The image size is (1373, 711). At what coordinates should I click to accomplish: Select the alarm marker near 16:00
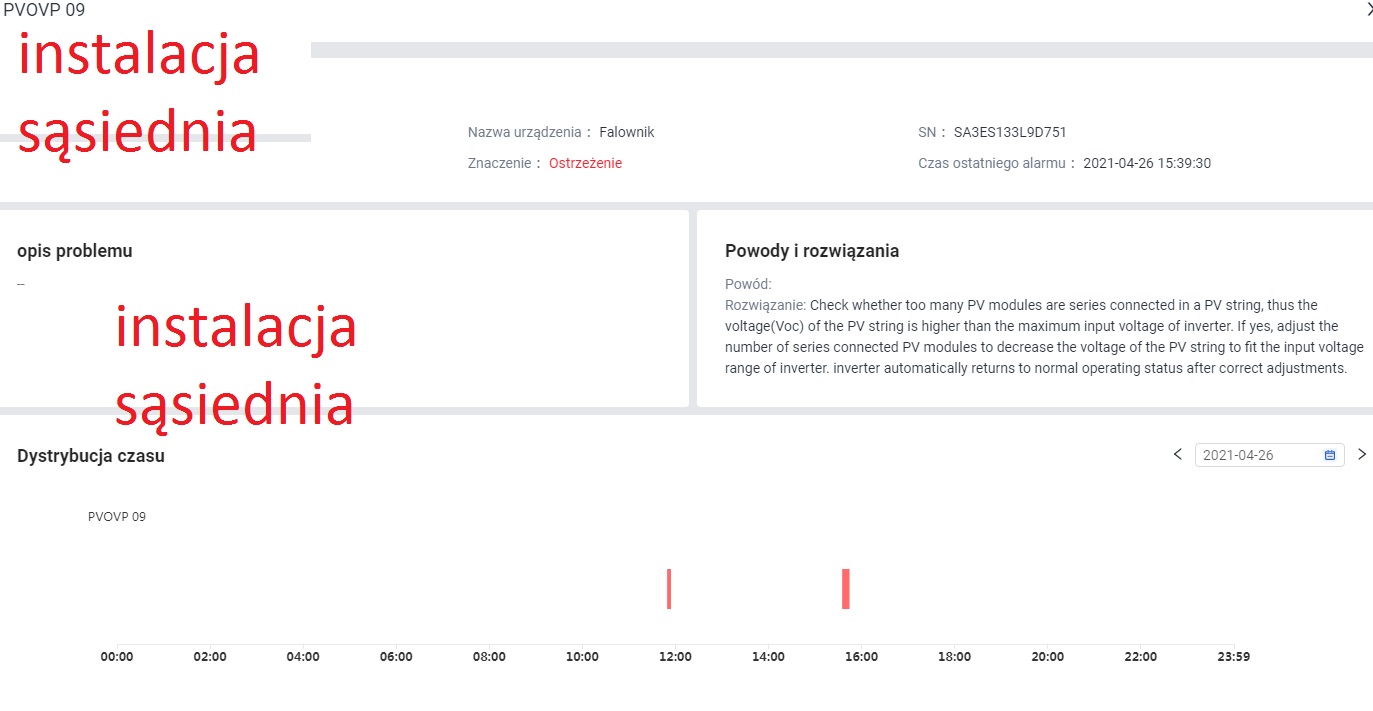[846, 589]
